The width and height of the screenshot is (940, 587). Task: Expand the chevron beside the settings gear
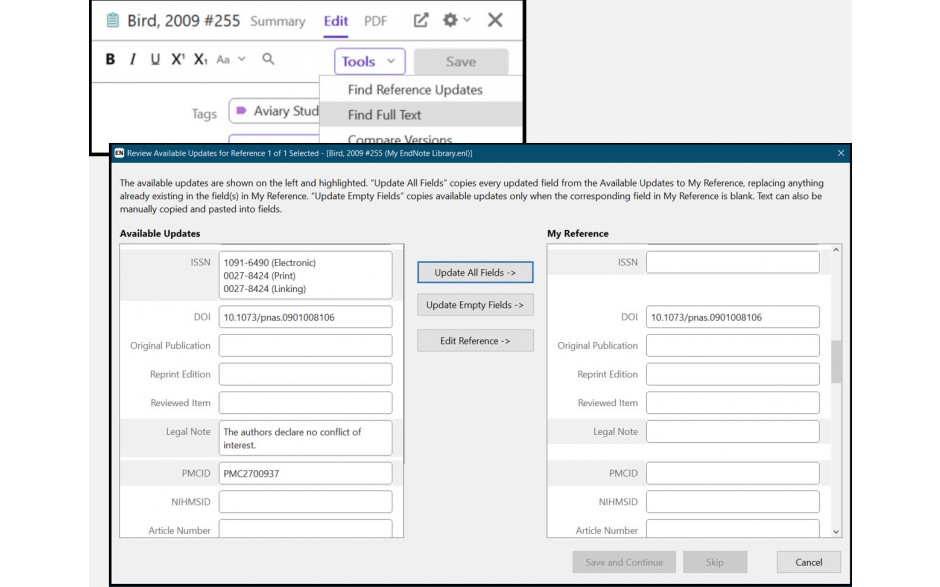point(465,20)
